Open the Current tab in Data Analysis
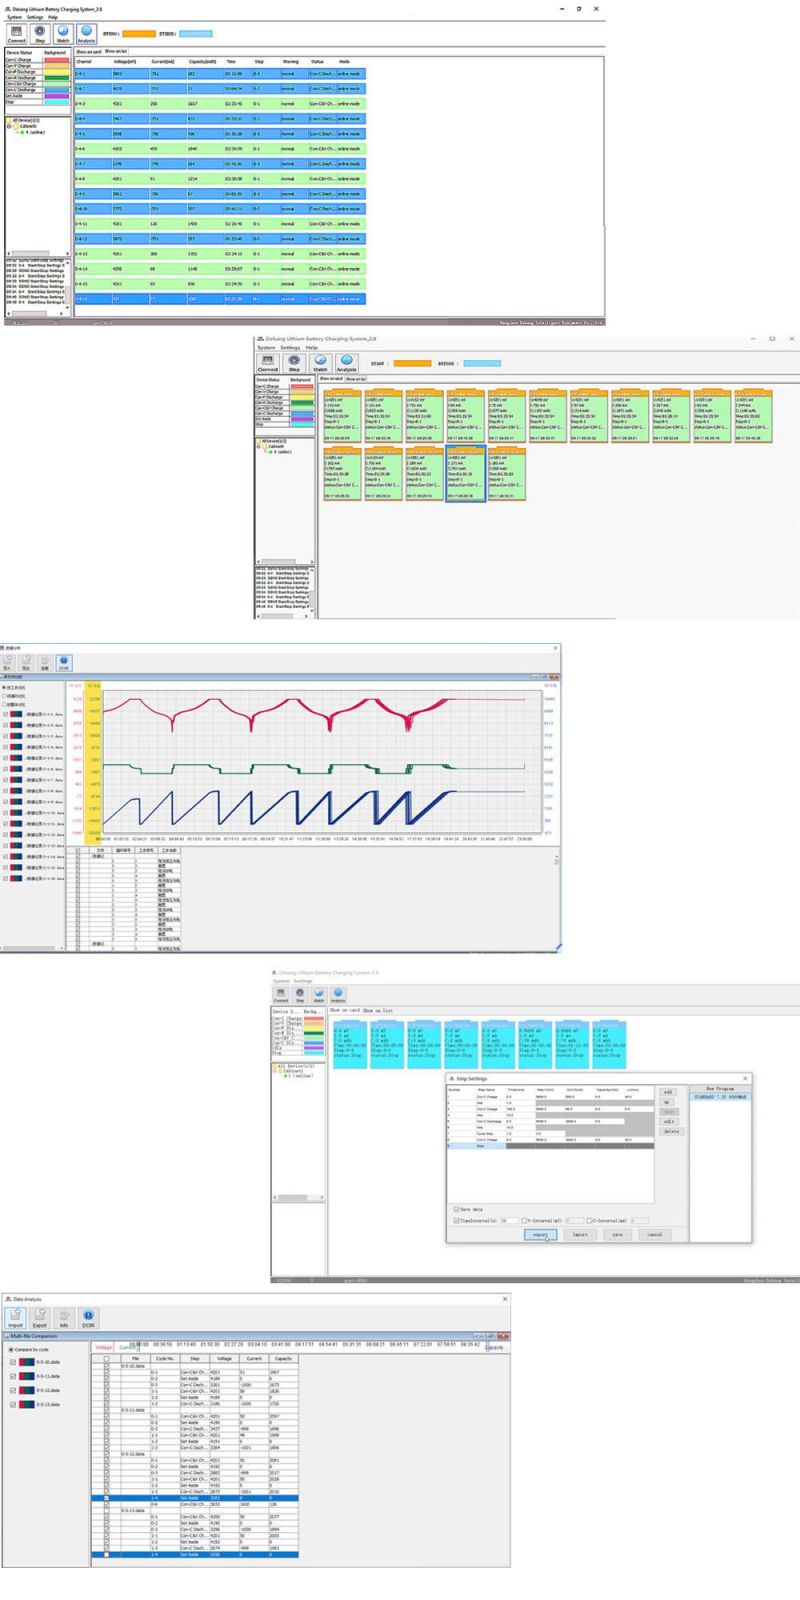The width and height of the screenshot is (800, 1600). point(129,1347)
